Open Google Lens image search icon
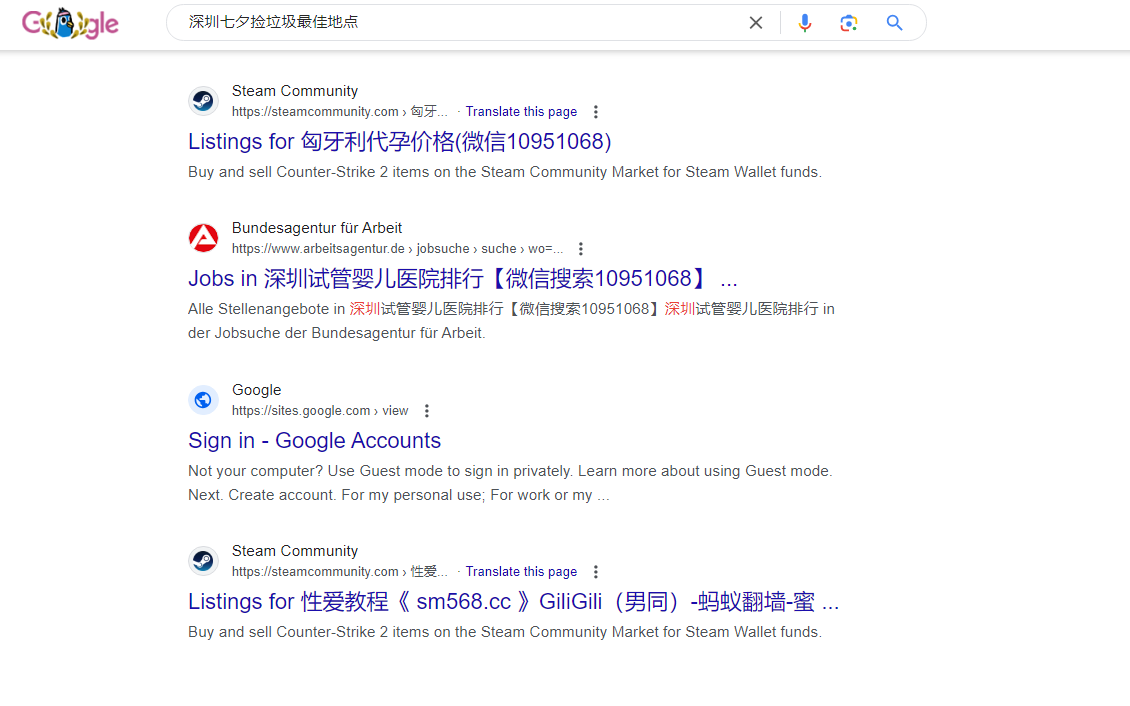Image resolution: width=1130 pixels, height=706 pixels. pos(849,23)
